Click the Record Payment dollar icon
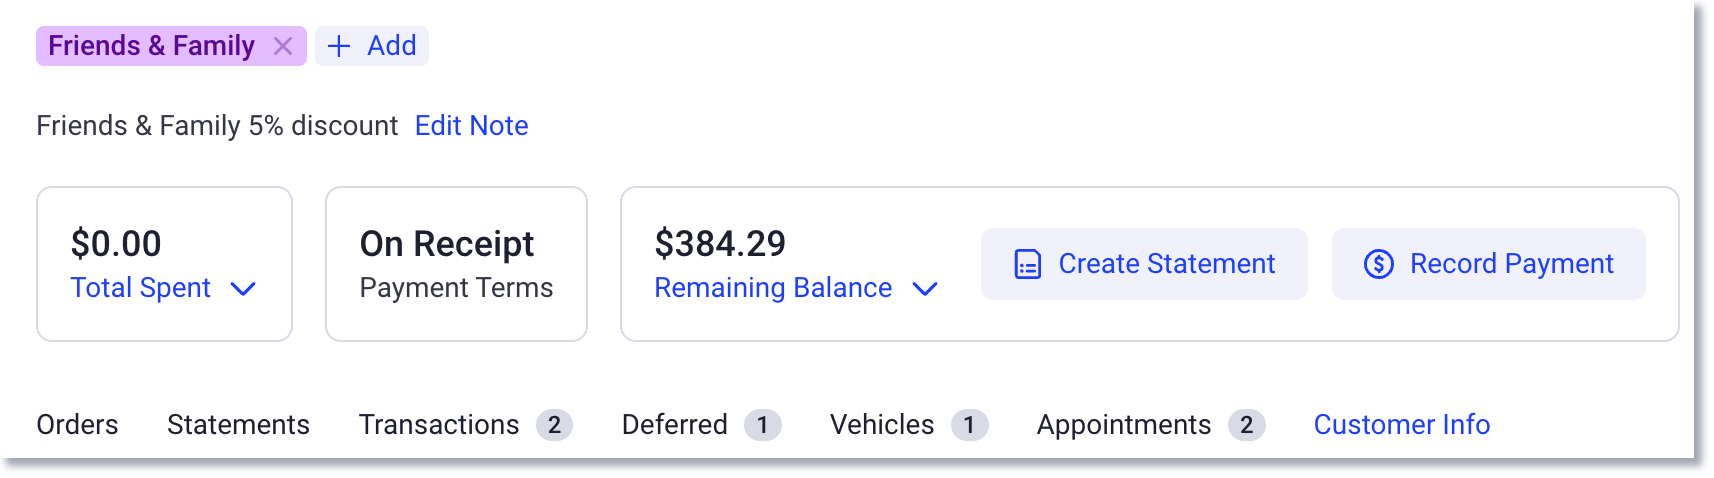Viewport: 1714px width, 478px height. click(1379, 264)
